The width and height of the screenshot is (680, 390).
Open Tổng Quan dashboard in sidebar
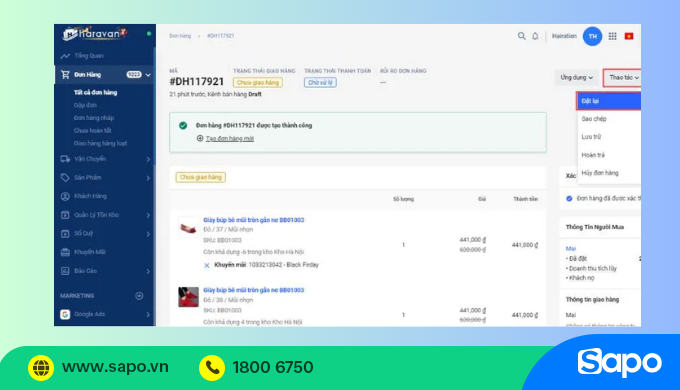88,56
